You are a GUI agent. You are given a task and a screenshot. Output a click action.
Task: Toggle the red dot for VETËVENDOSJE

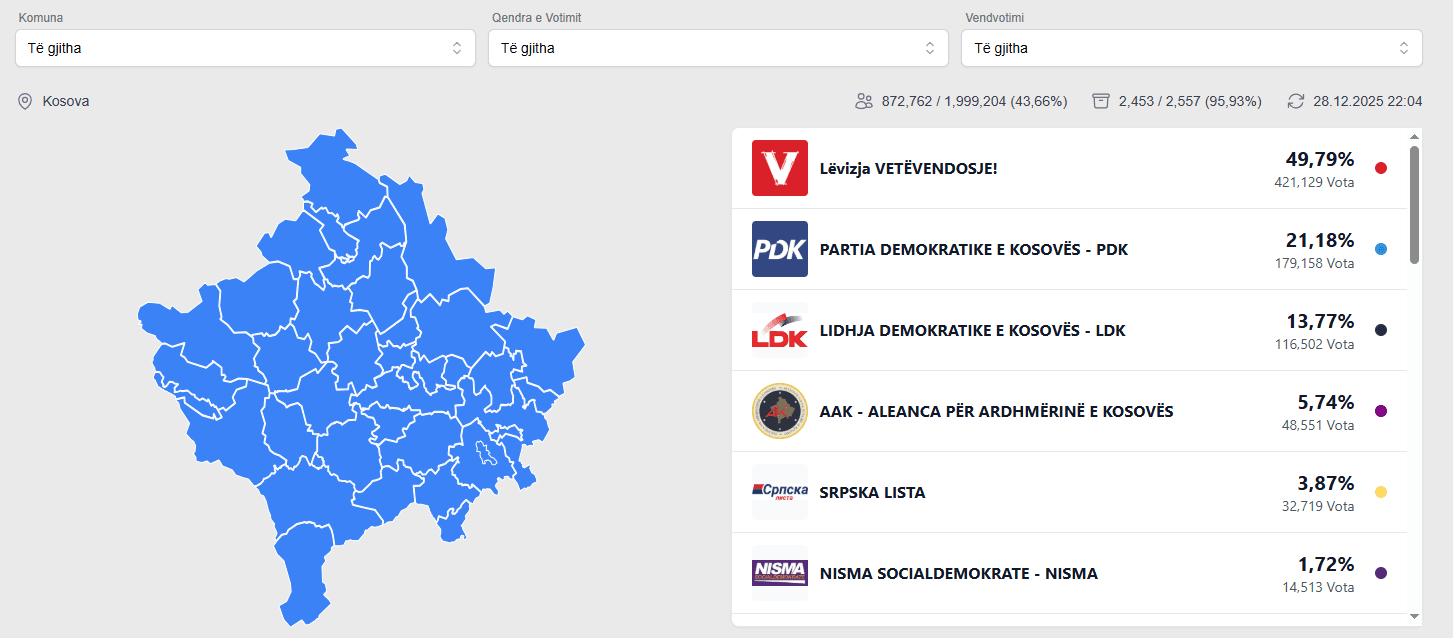coord(1380,167)
